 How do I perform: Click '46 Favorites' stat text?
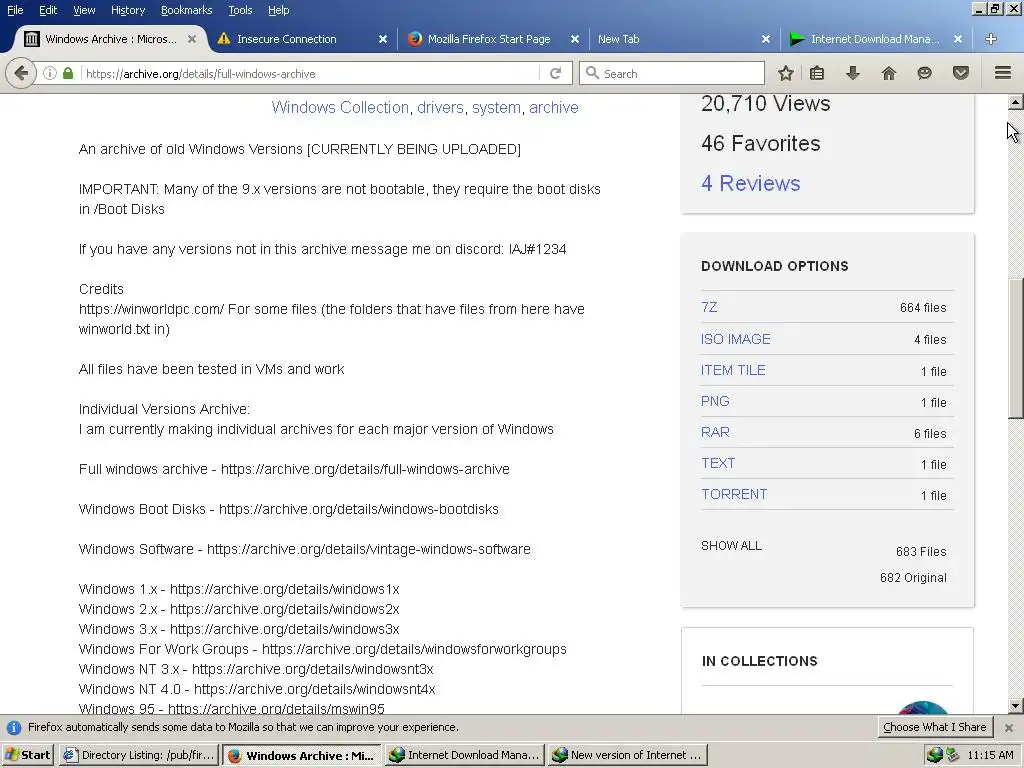[x=761, y=144]
